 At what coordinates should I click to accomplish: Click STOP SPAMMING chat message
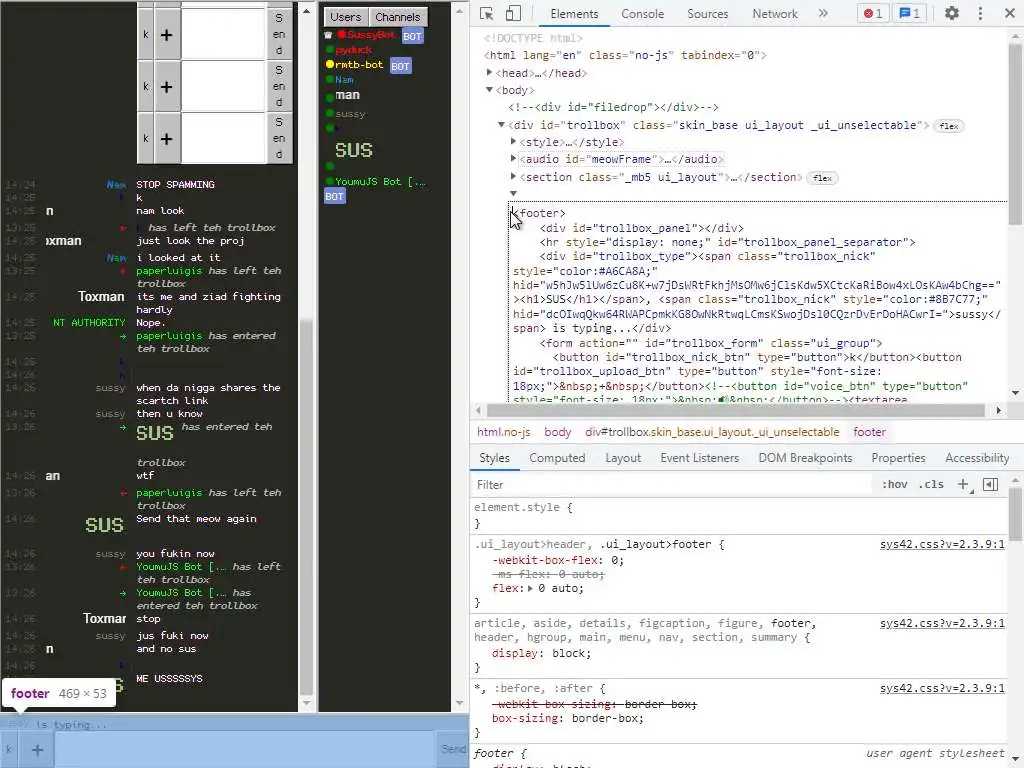pos(175,185)
